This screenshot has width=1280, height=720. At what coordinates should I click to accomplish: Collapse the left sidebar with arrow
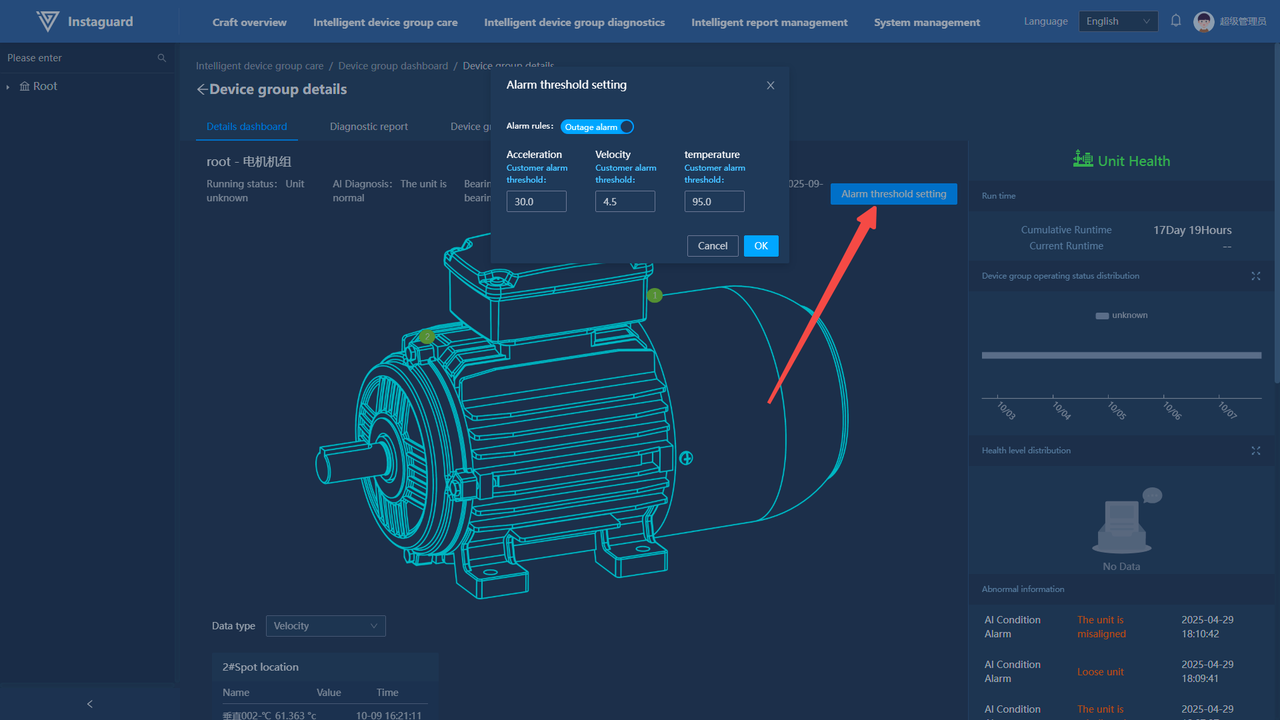point(89,704)
